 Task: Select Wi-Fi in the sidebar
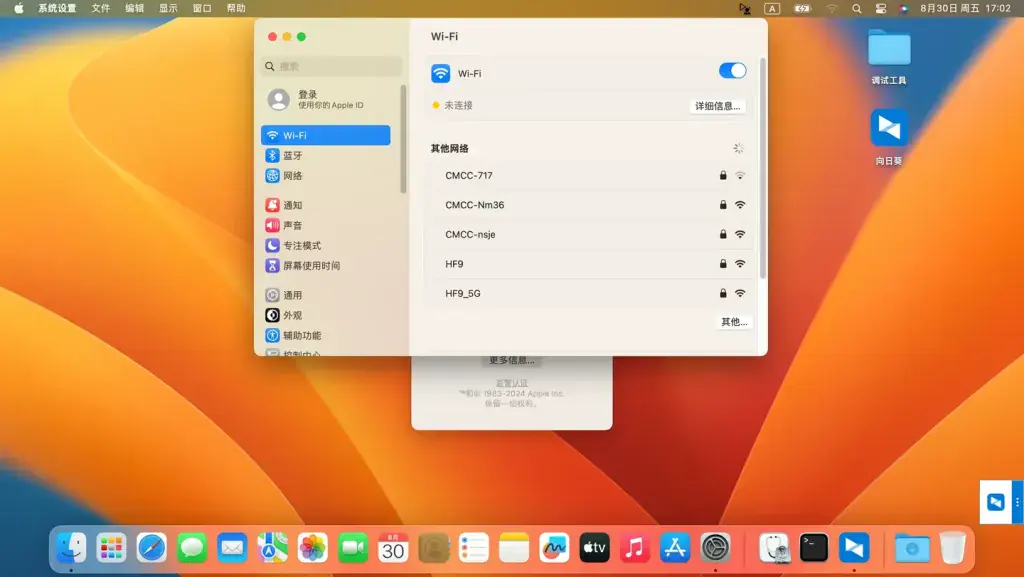(x=326, y=135)
